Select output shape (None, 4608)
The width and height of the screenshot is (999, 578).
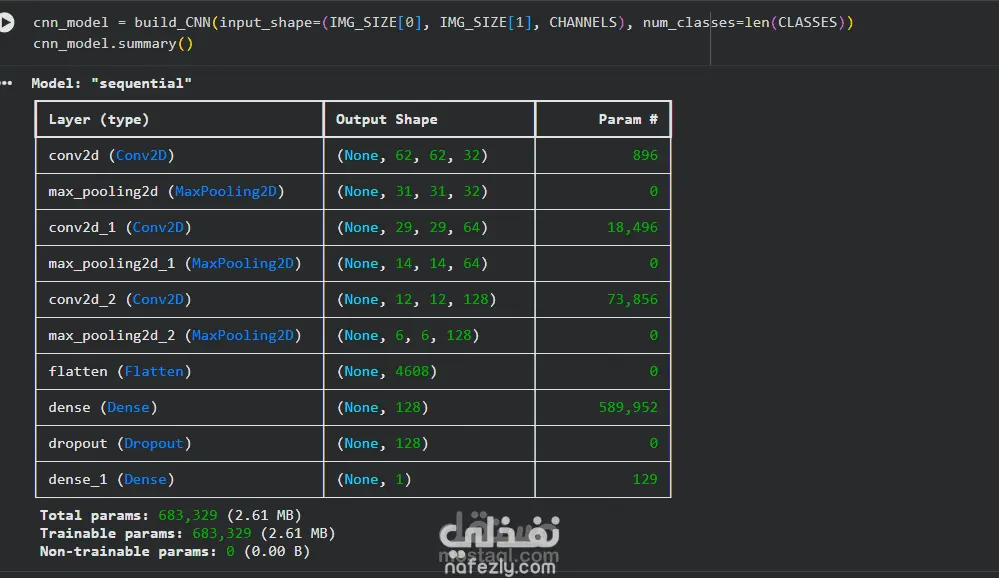(x=386, y=372)
